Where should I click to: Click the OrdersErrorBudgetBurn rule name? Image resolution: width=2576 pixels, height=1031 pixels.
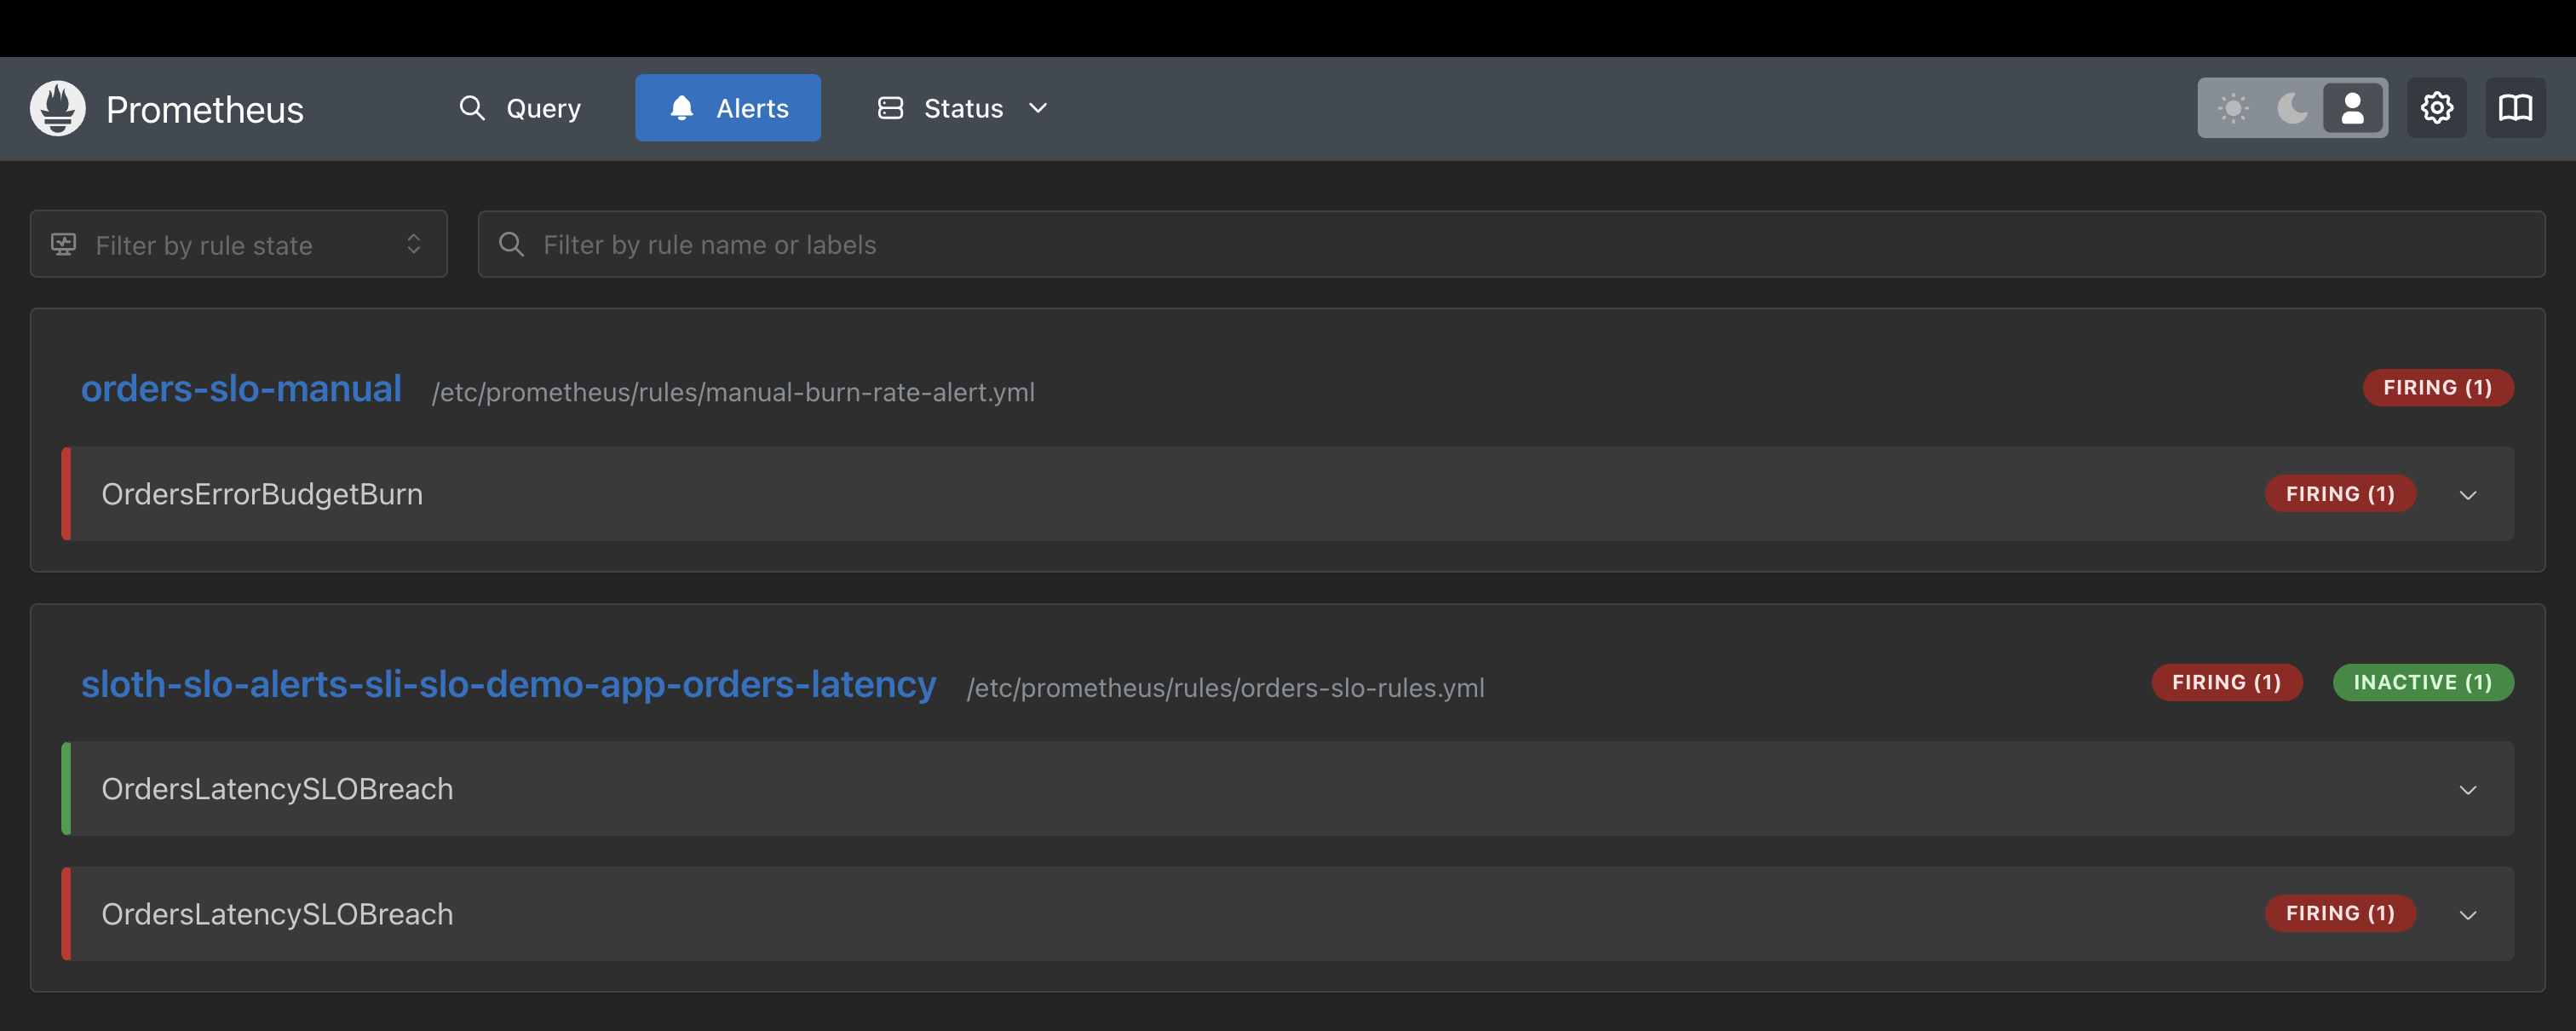(x=262, y=494)
